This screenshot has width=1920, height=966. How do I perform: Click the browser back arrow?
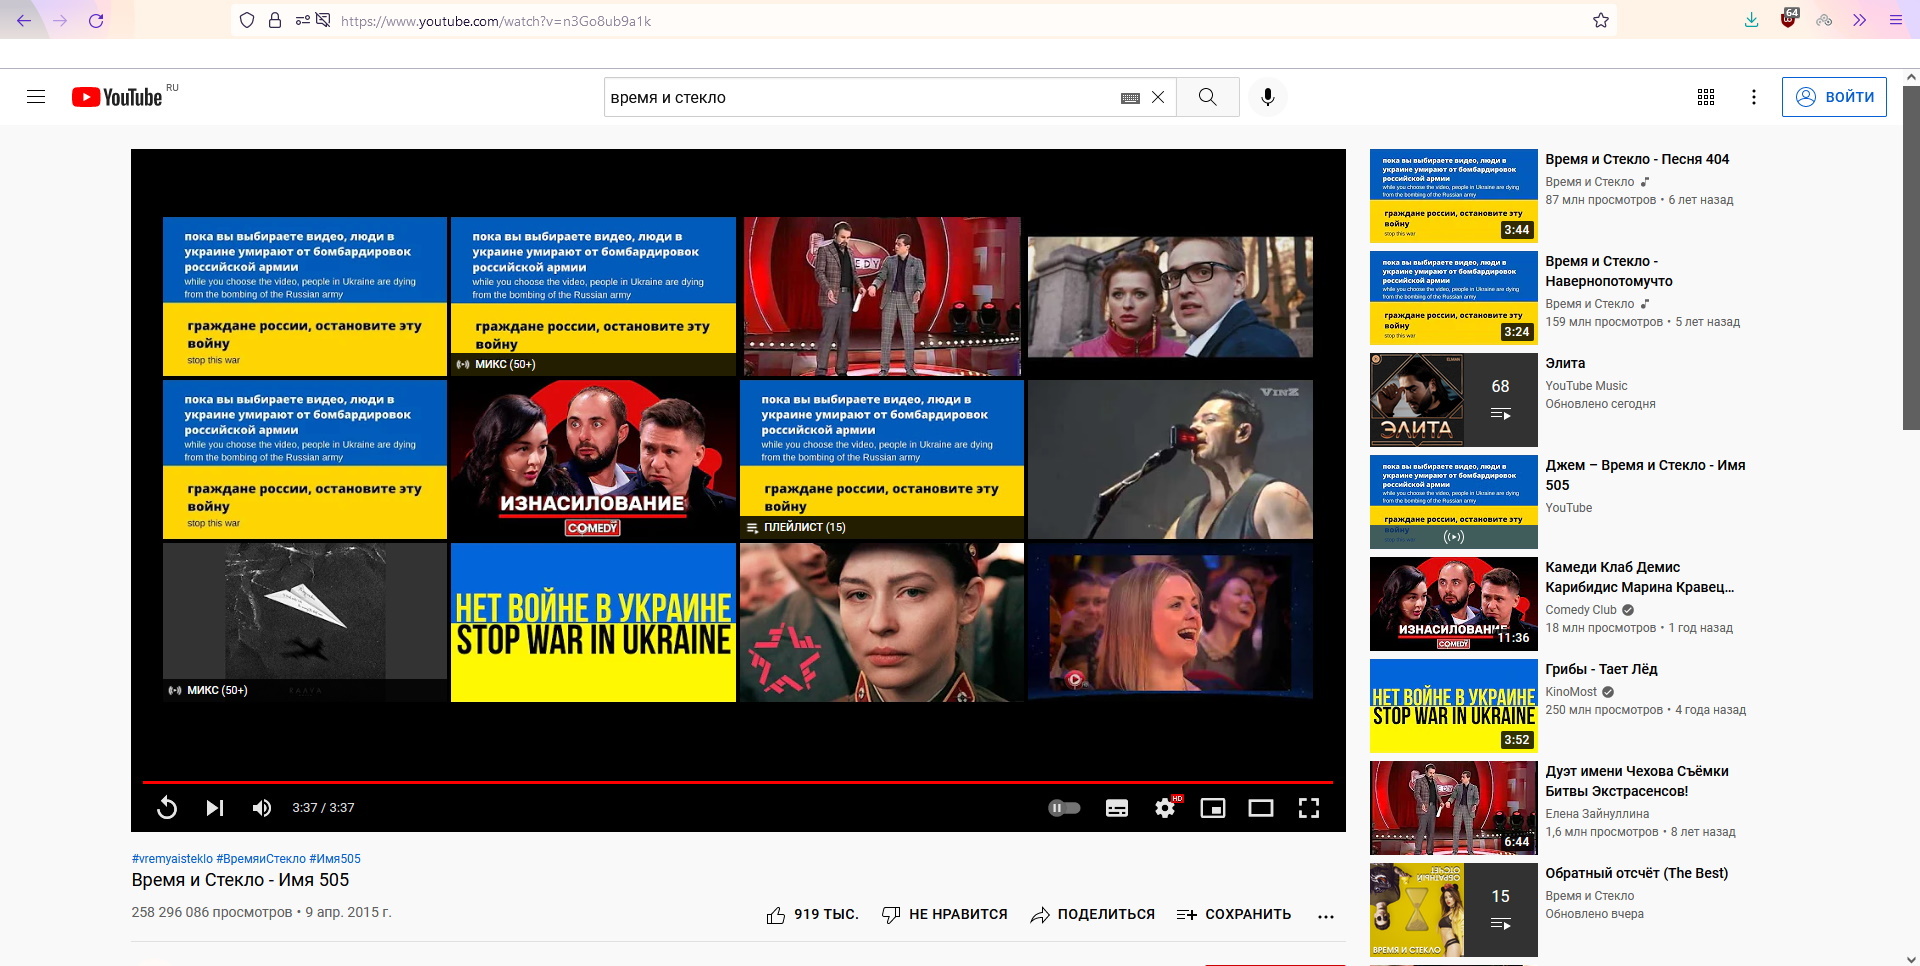point(24,20)
